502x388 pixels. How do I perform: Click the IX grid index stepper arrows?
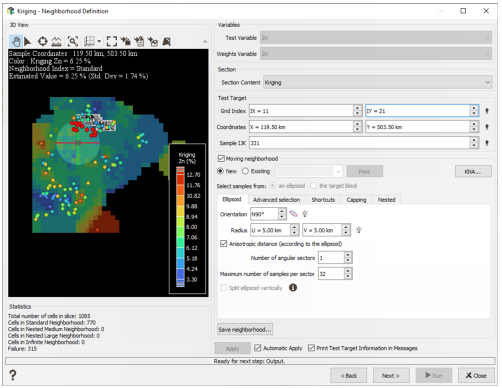click(357, 111)
